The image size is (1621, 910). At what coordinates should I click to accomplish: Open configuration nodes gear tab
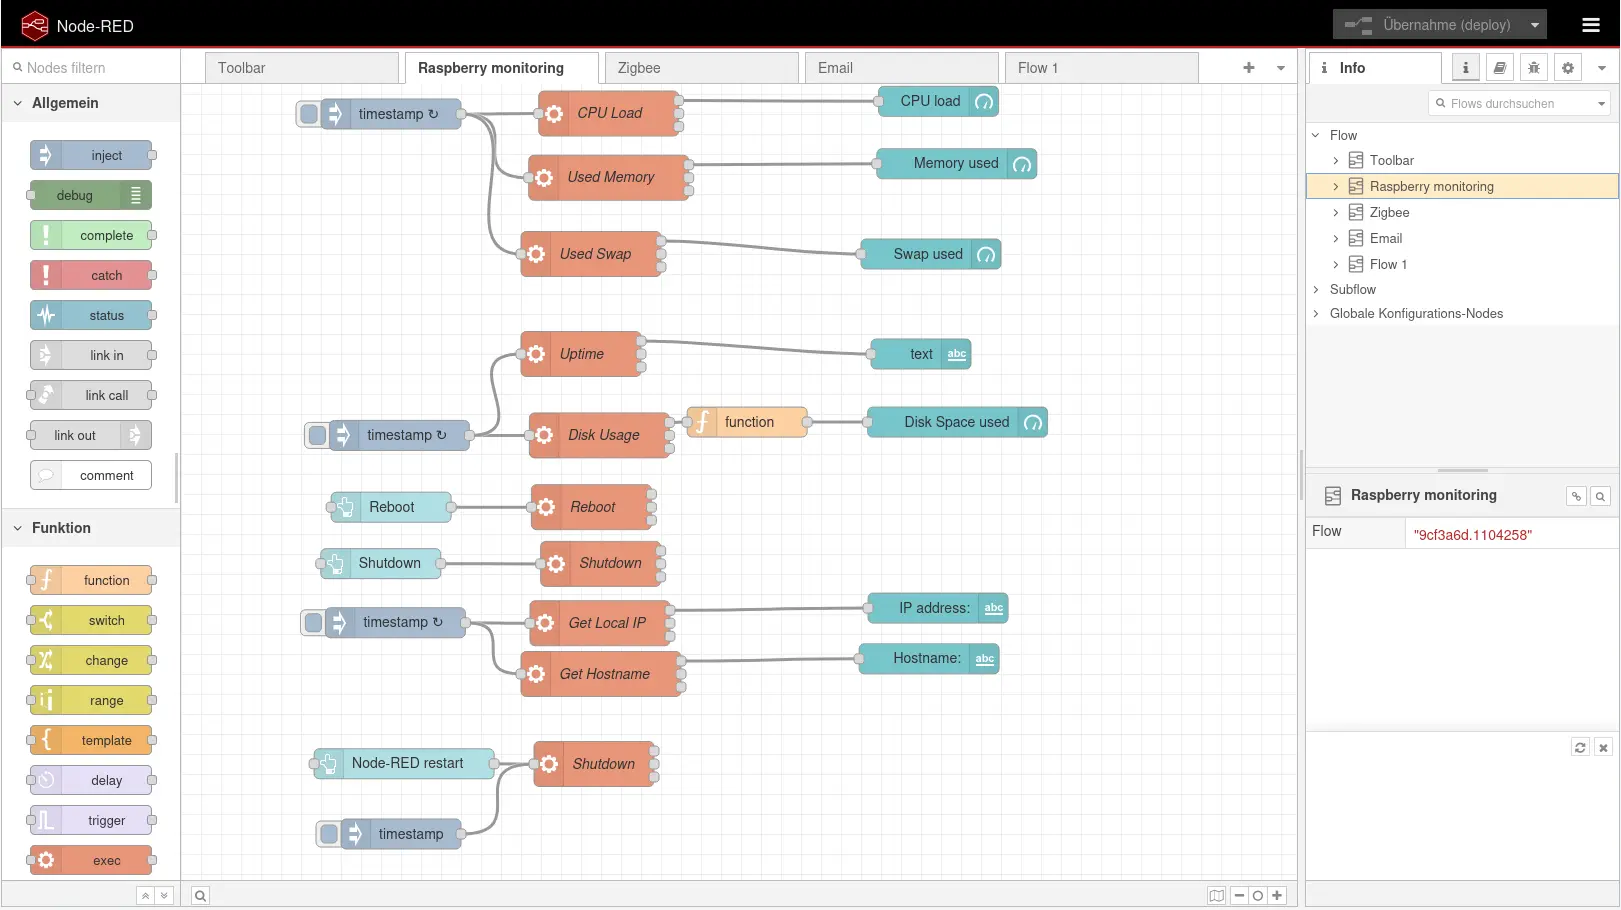[1568, 68]
